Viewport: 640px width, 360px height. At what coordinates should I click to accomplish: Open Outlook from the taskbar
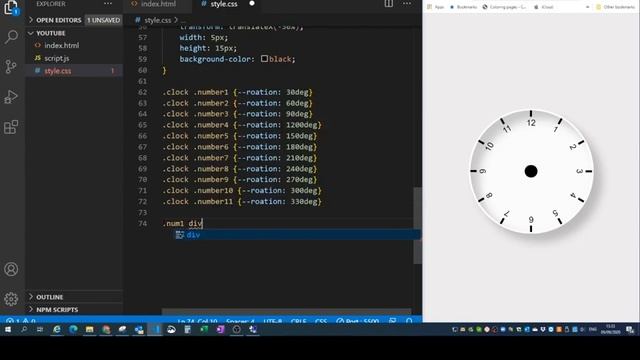pos(139,329)
